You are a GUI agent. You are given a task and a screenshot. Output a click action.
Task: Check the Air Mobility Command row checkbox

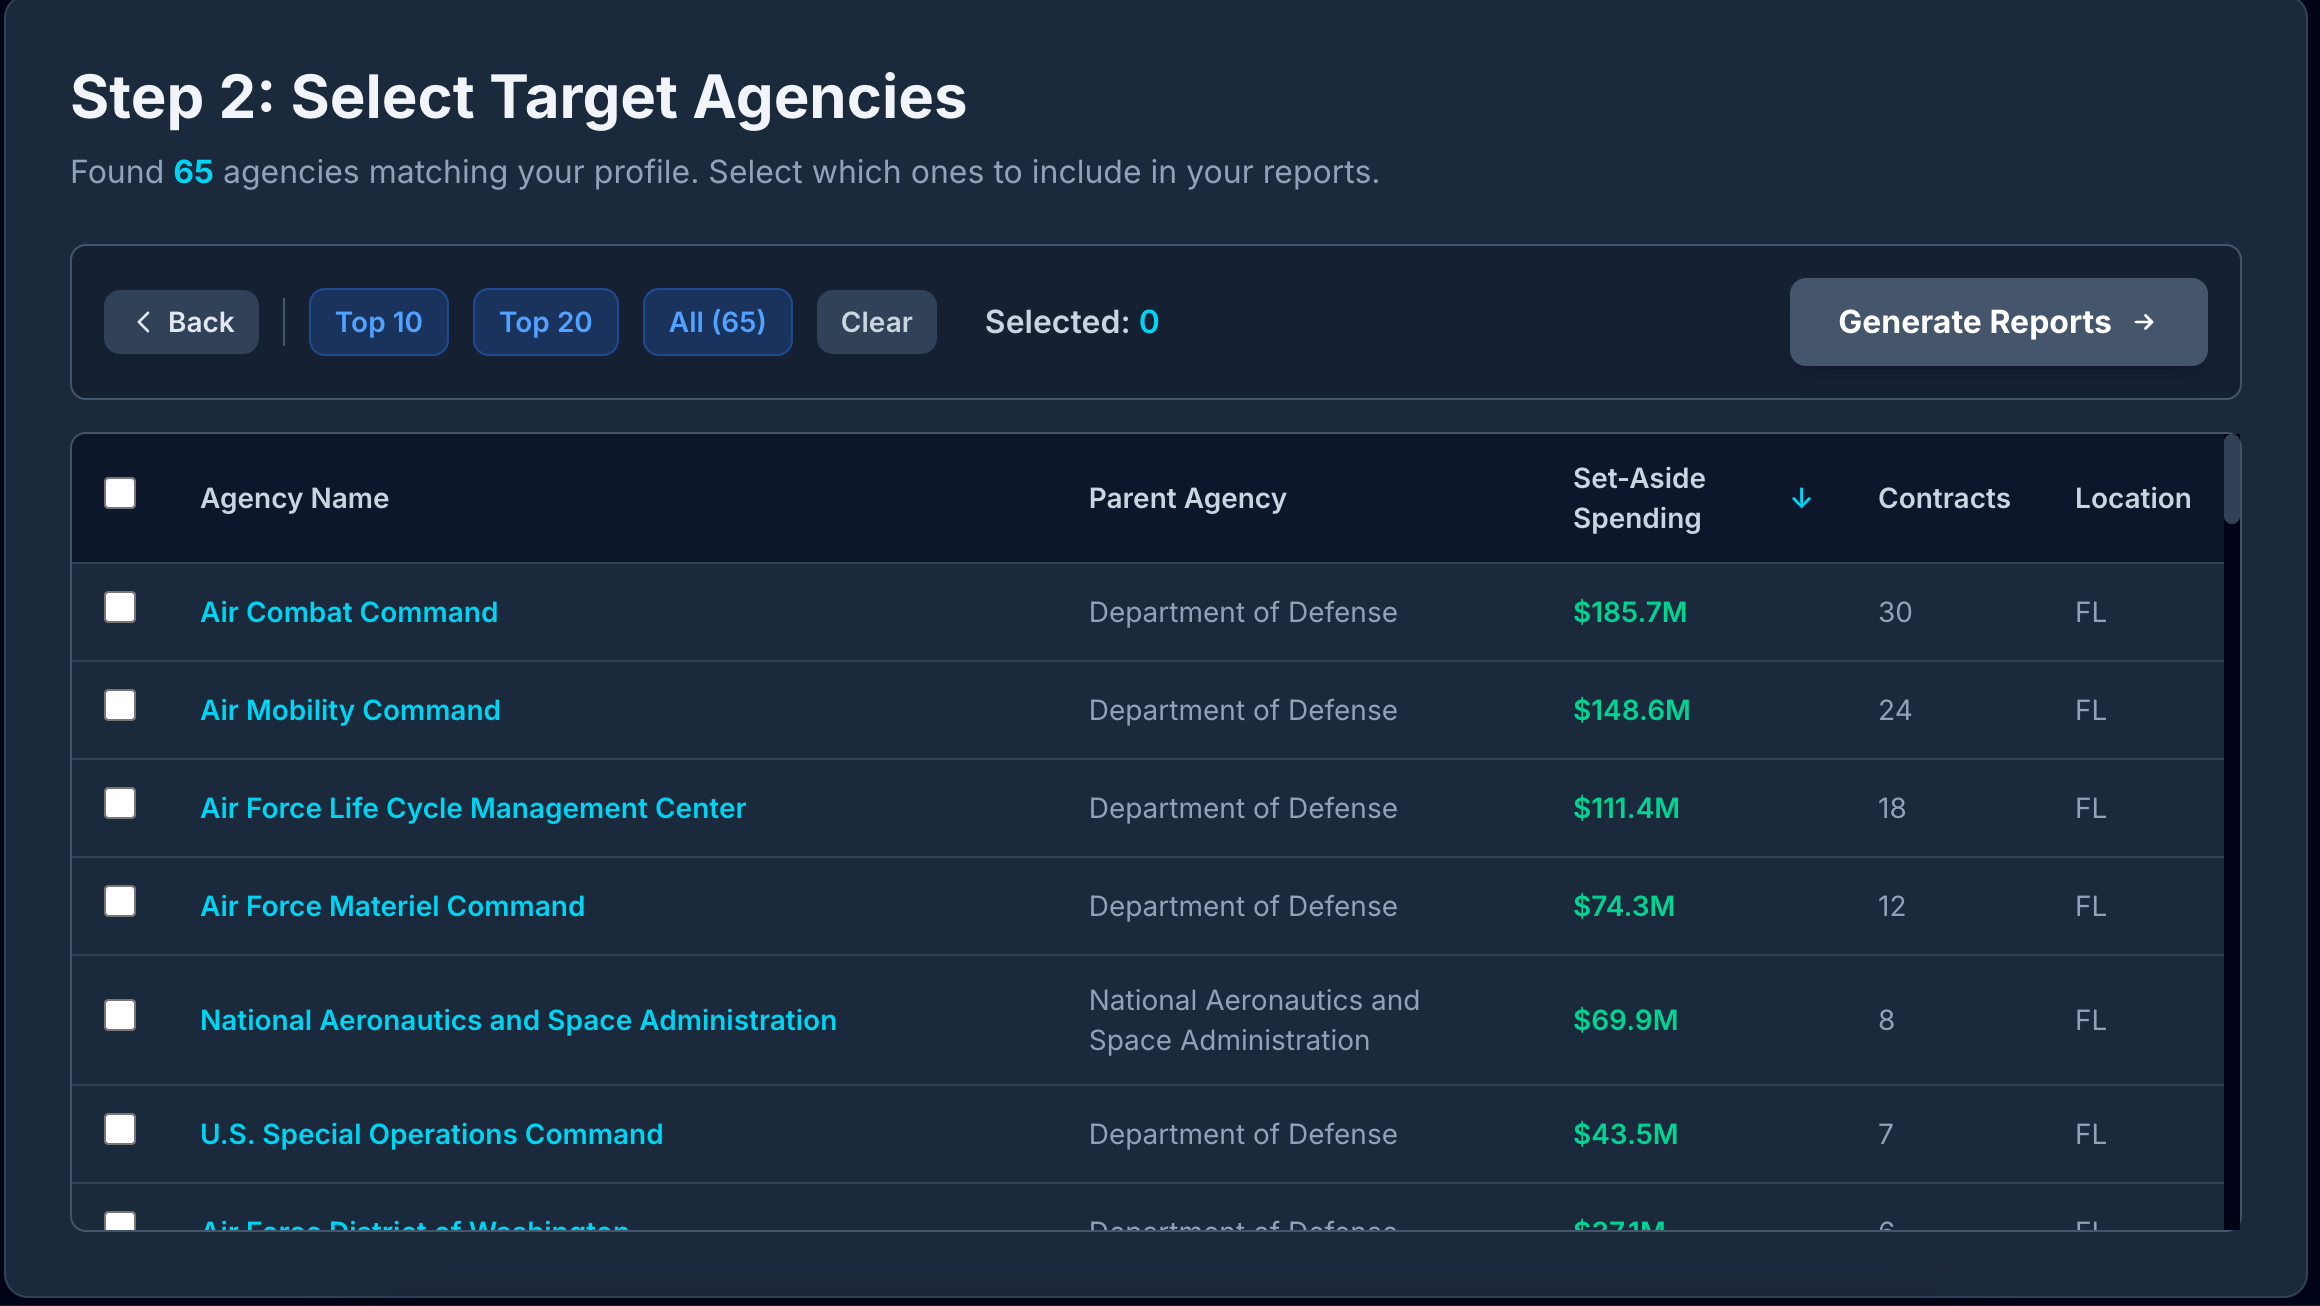(x=119, y=704)
